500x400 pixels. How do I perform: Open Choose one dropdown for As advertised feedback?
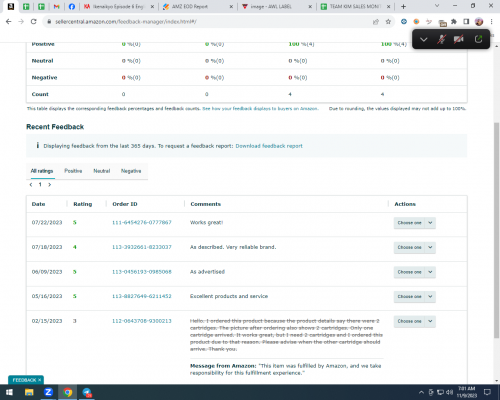[x=415, y=272]
